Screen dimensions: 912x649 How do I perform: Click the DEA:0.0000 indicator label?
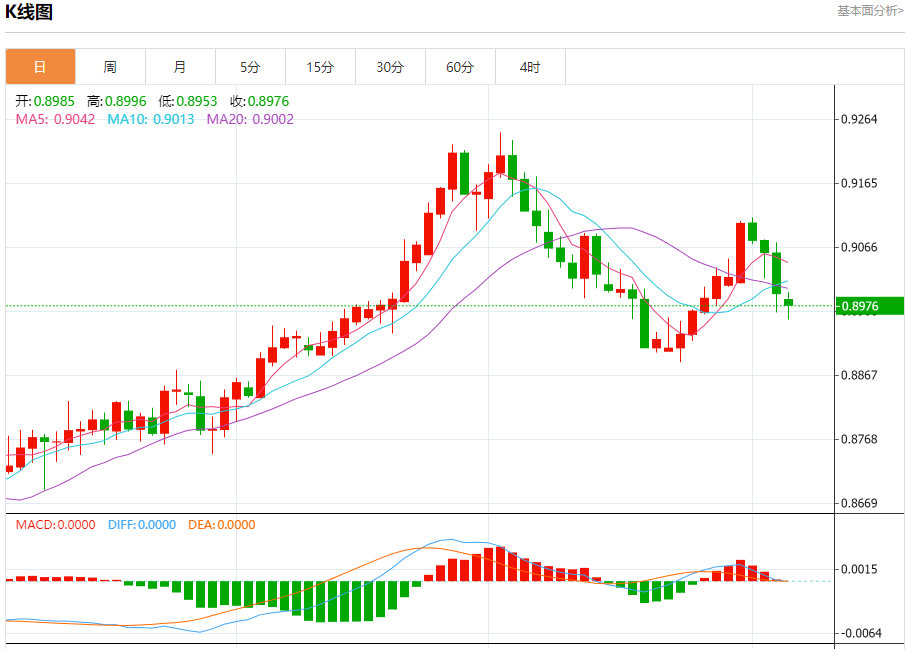[222, 525]
